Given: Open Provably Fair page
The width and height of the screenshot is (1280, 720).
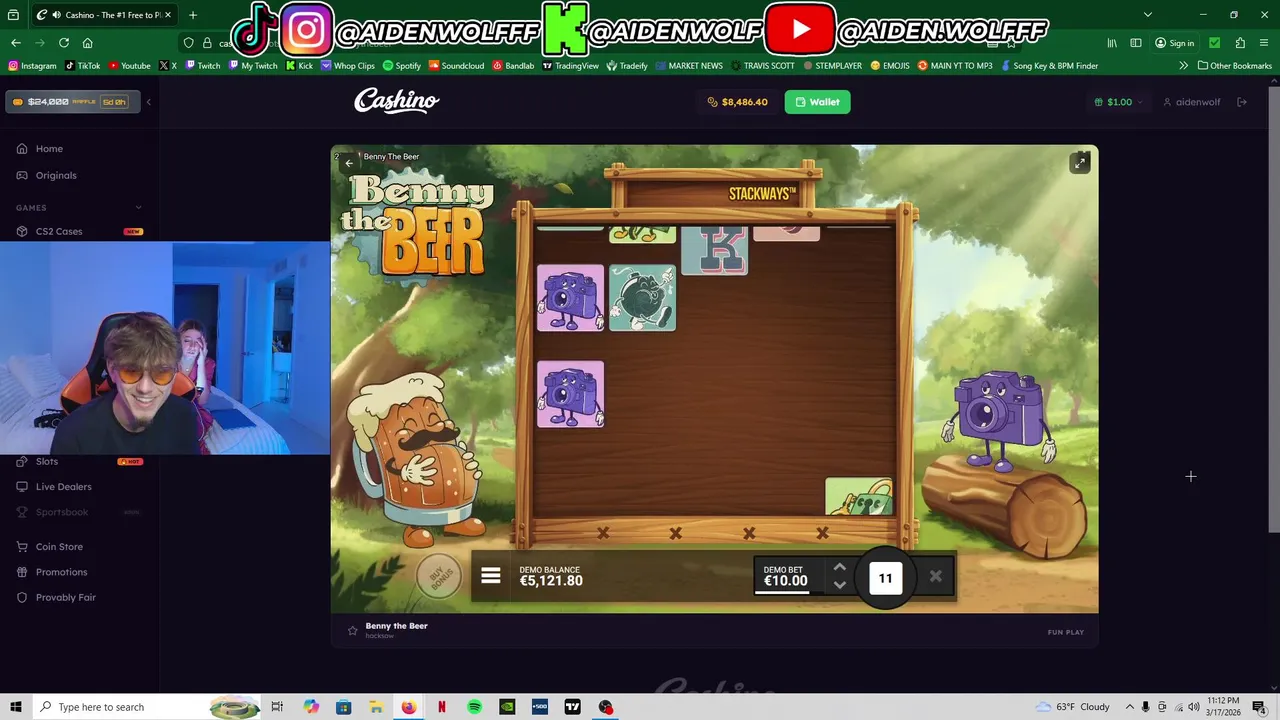Looking at the screenshot, I should coord(65,597).
